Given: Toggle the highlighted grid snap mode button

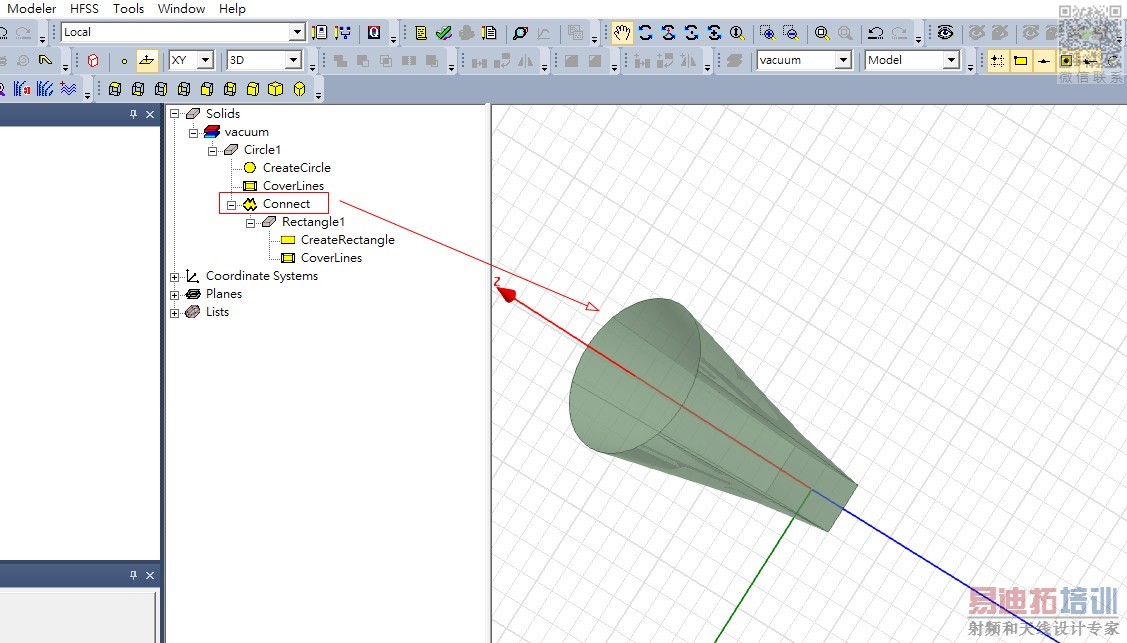Looking at the screenshot, I should click(x=997, y=61).
